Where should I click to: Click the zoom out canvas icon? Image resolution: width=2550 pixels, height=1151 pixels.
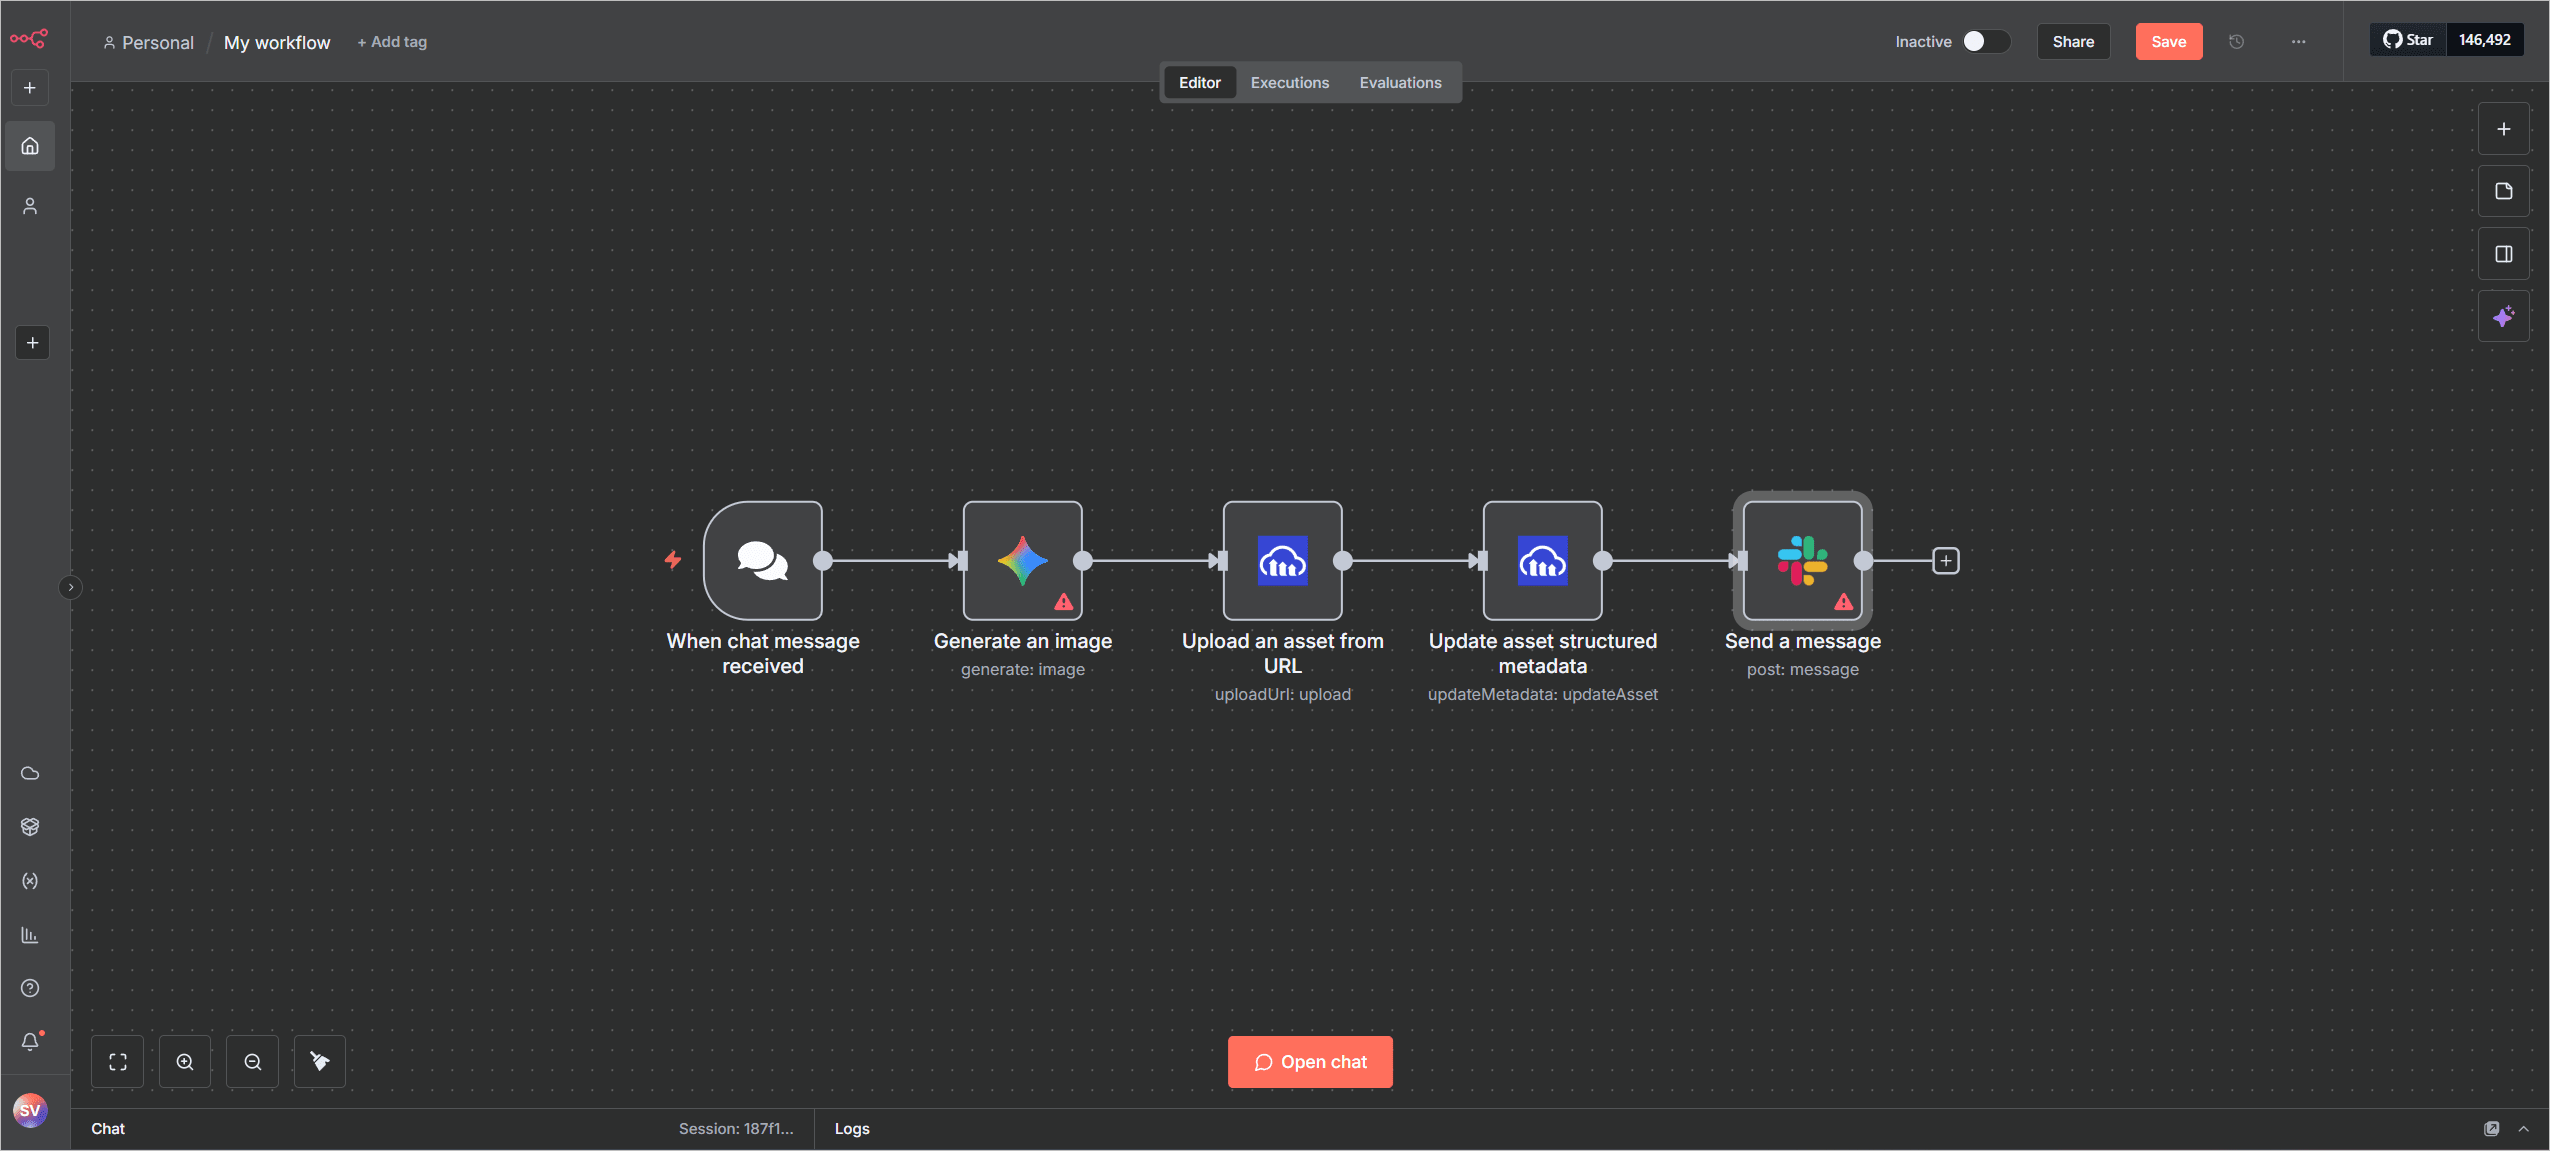252,1061
